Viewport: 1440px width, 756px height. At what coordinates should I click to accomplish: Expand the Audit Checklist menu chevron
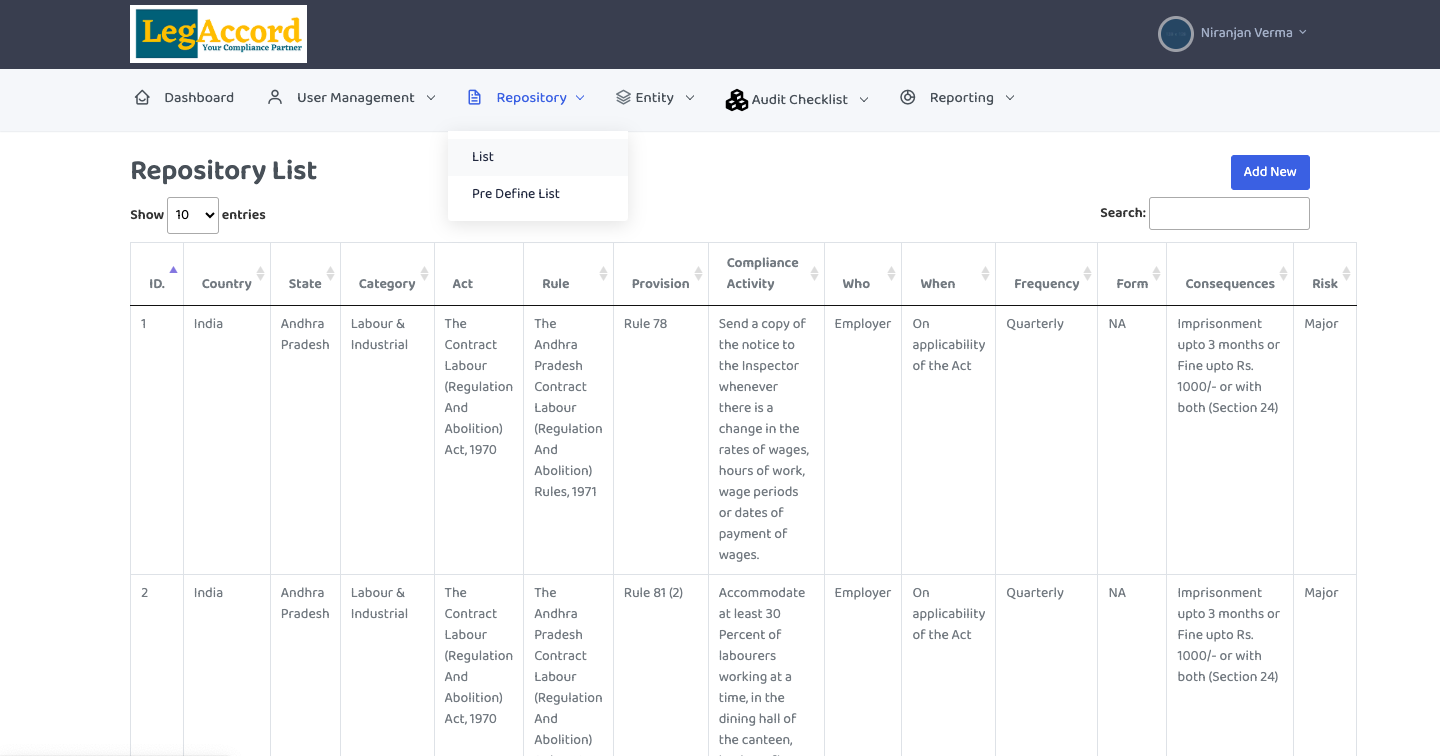864,99
